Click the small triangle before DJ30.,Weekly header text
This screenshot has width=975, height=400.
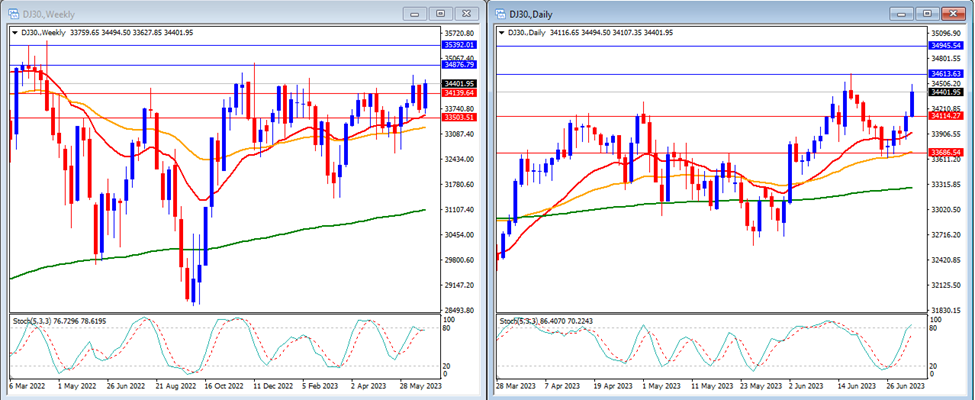(15, 32)
